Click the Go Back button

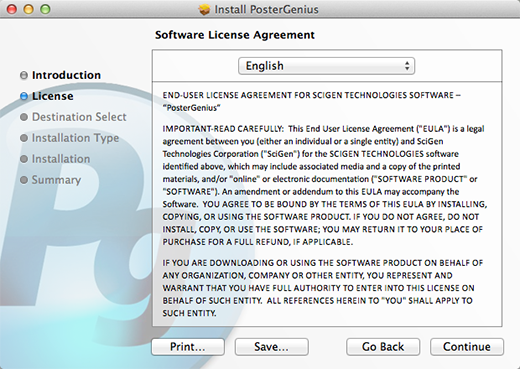[383, 347]
